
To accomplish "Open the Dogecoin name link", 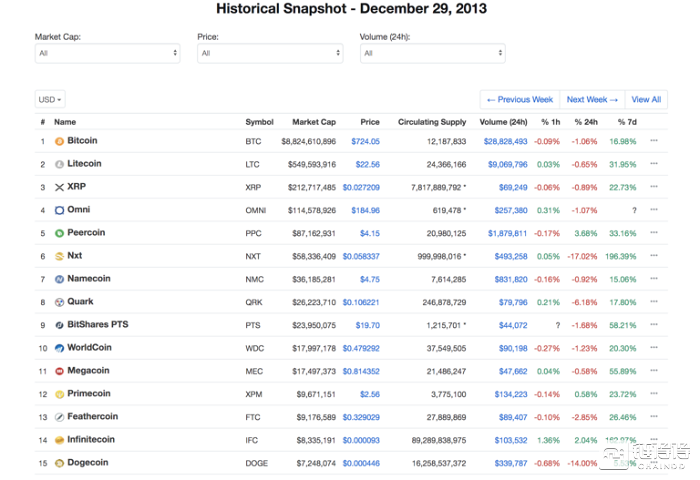I will coord(88,463).
